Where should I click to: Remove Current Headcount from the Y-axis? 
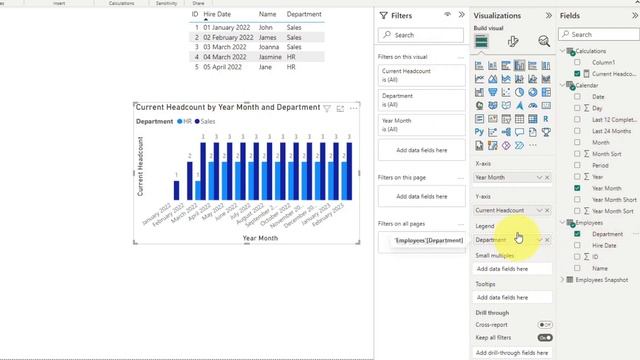(x=547, y=210)
